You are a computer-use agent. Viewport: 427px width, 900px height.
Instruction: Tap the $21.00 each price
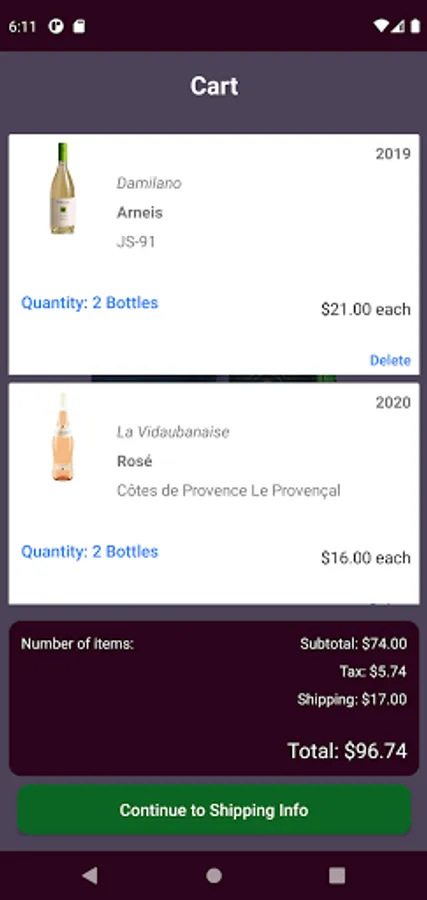pos(366,310)
